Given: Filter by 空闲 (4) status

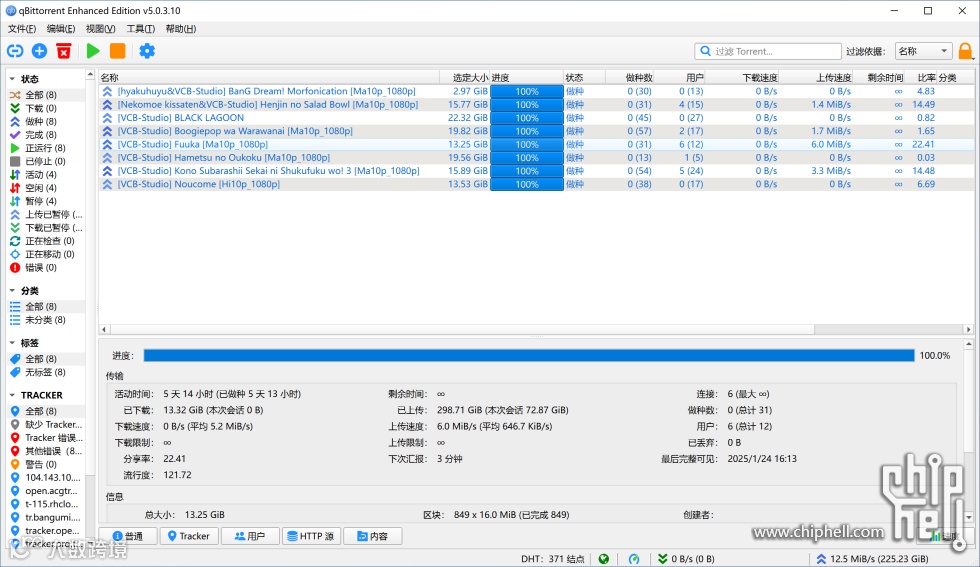Looking at the screenshot, I should click(34, 188).
